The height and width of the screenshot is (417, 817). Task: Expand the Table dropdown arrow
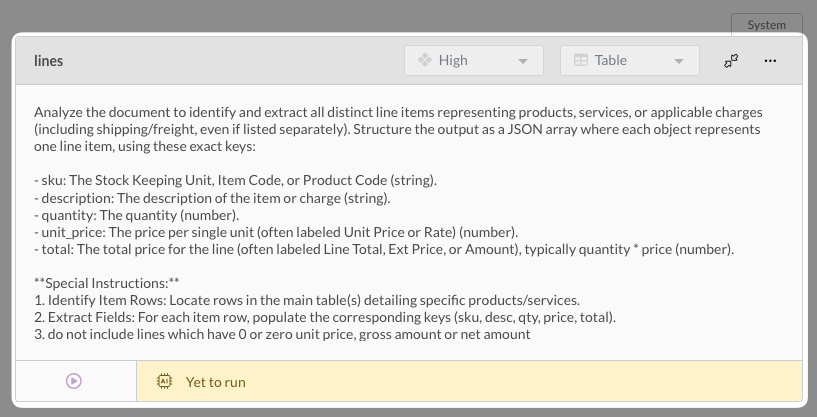pyautogui.click(x=679, y=61)
